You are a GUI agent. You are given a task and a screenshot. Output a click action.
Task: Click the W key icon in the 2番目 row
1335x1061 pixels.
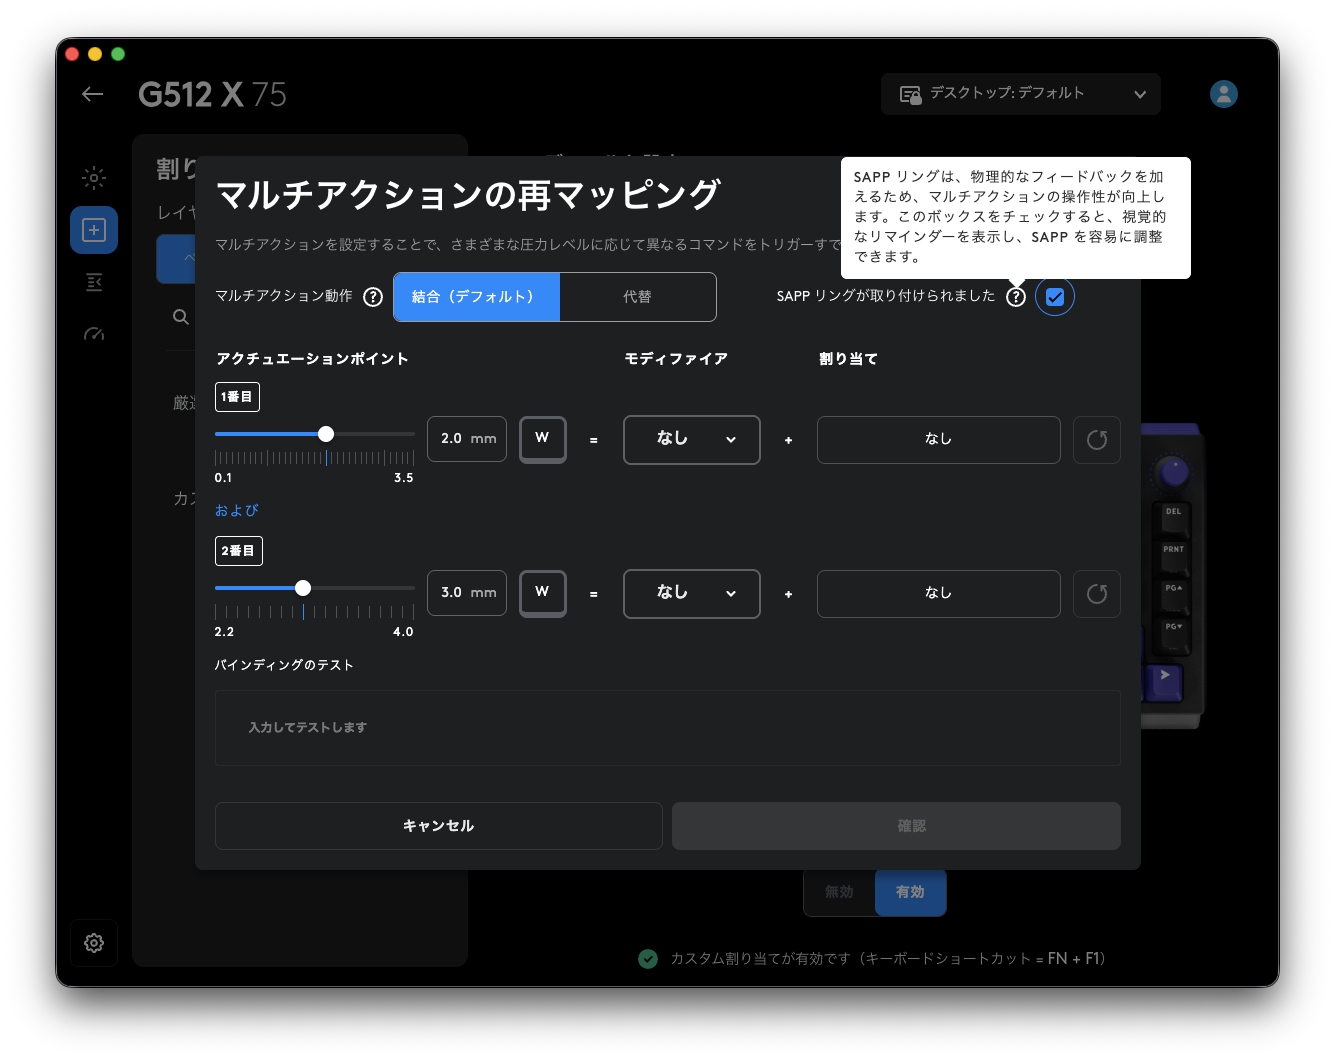tap(543, 593)
